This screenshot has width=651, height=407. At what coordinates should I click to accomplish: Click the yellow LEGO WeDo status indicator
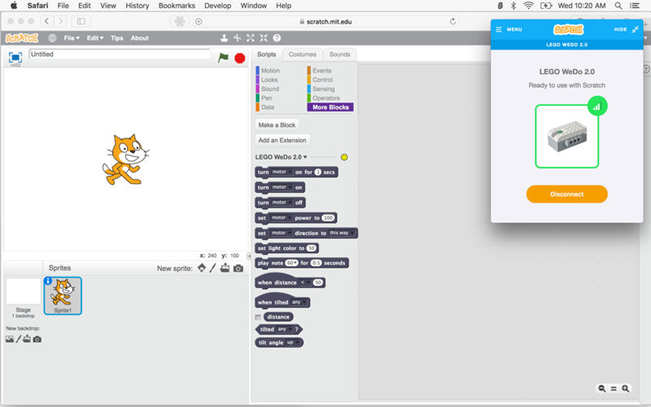tap(344, 157)
